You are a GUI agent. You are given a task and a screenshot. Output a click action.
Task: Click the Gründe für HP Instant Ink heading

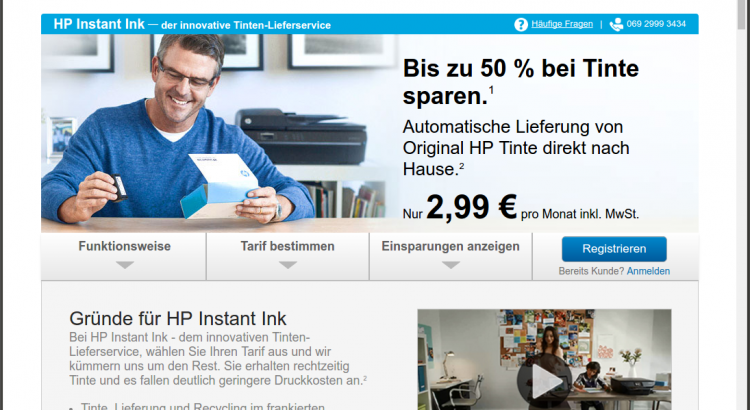click(178, 319)
